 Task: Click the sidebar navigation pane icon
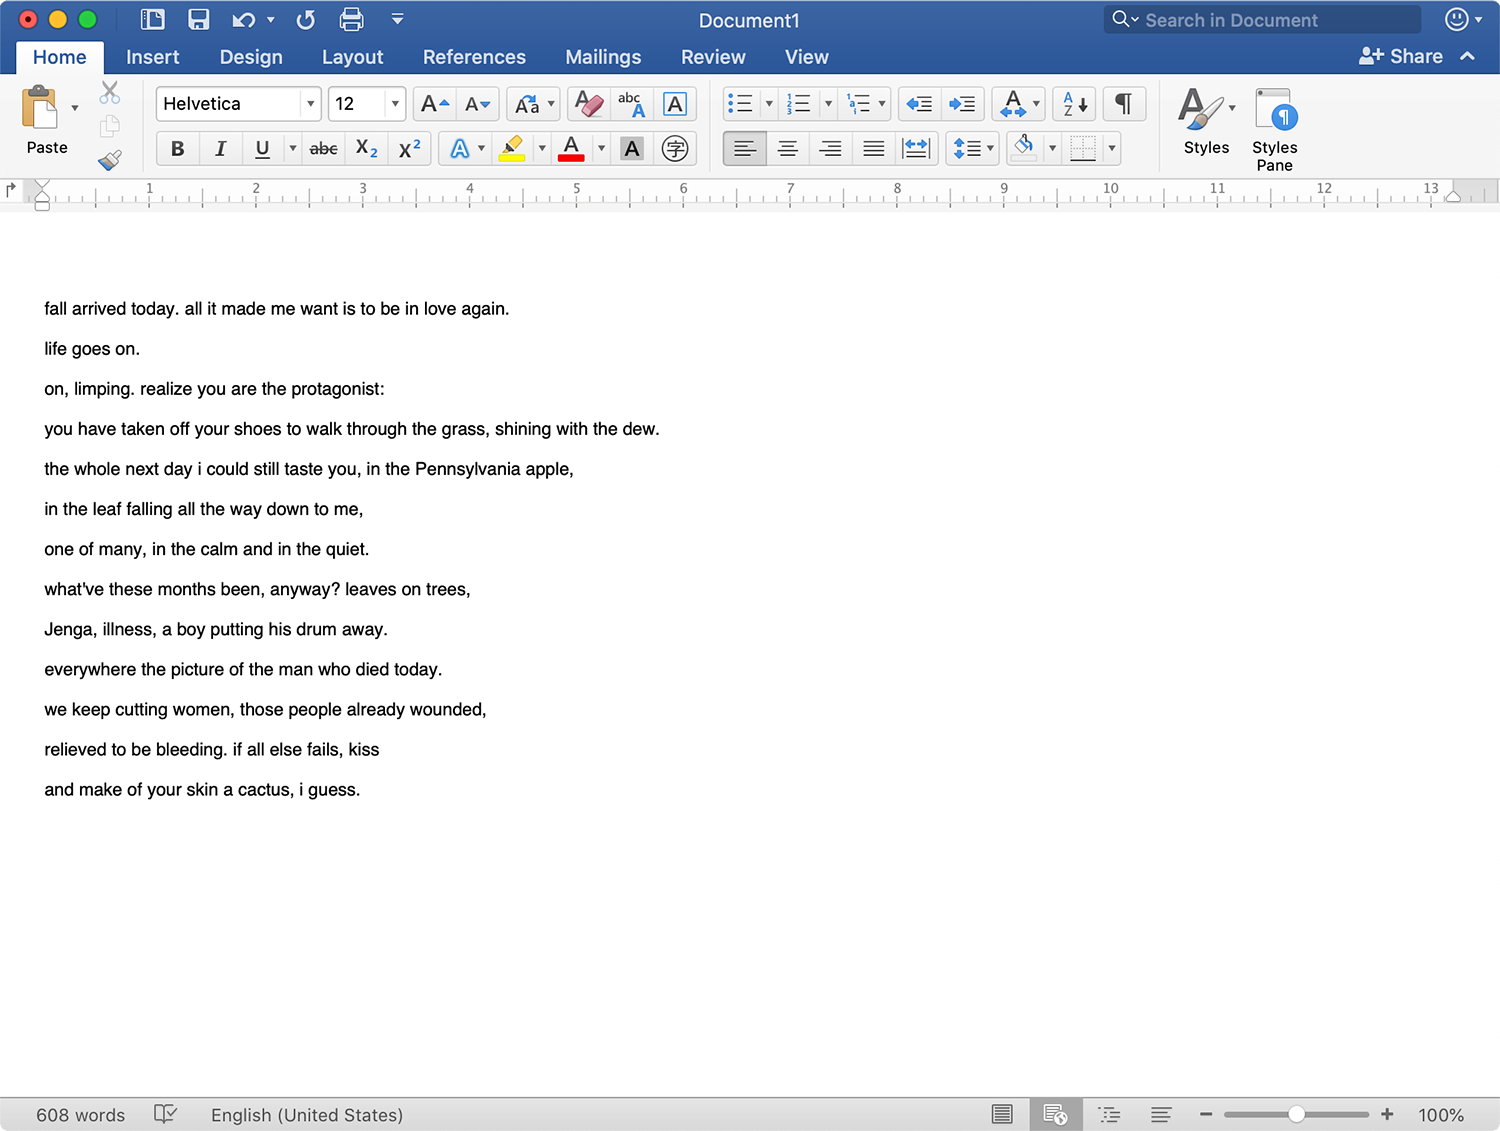click(x=153, y=20)
